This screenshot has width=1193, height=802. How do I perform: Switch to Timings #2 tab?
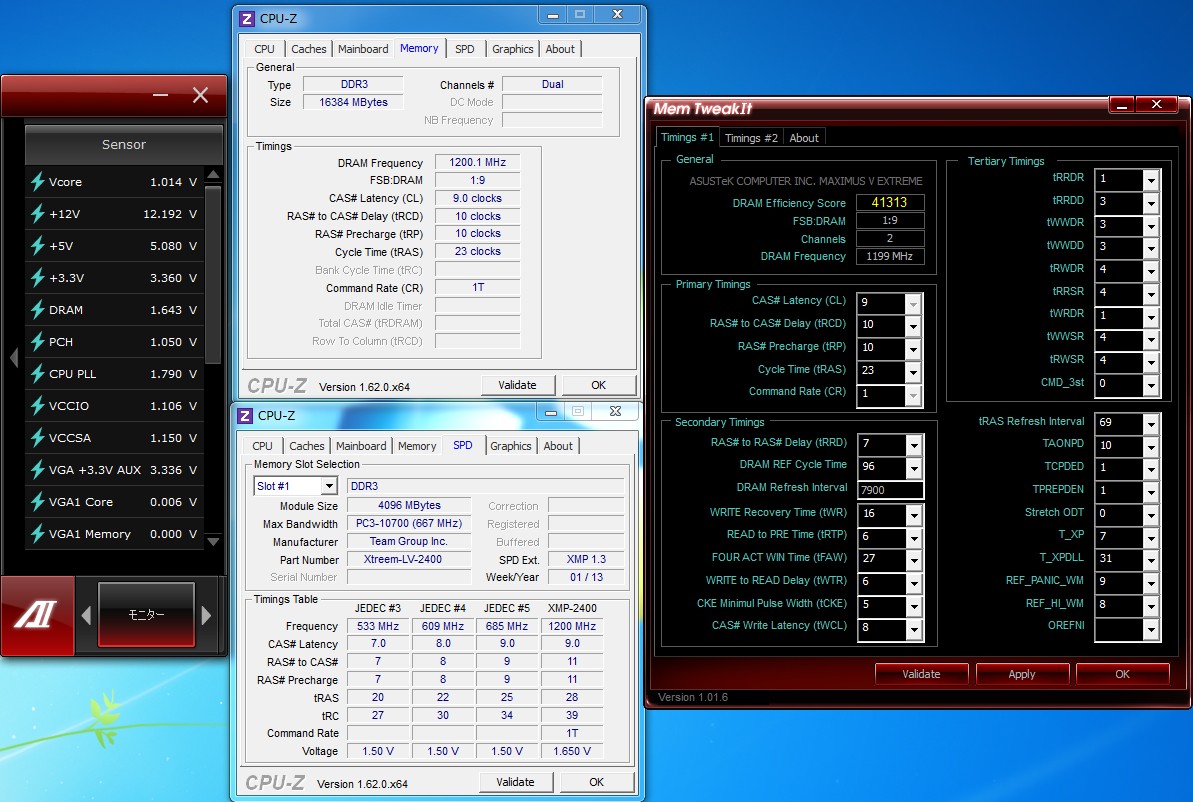click(x=751, y=138)
